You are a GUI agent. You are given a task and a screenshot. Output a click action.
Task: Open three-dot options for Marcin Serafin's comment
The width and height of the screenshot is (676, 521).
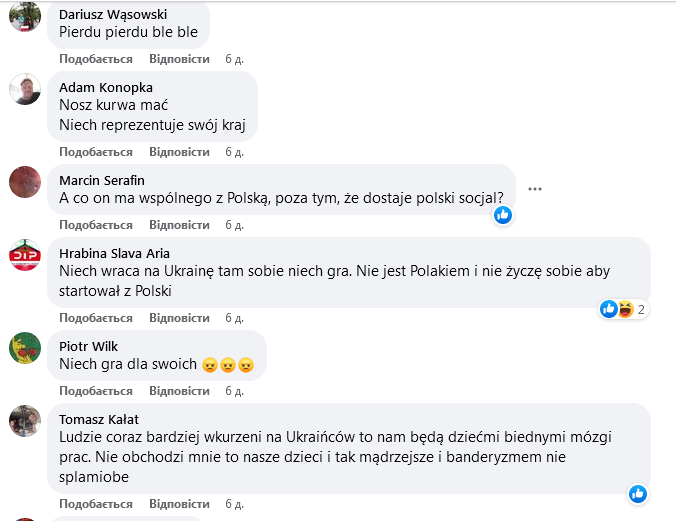coord(535,189)
